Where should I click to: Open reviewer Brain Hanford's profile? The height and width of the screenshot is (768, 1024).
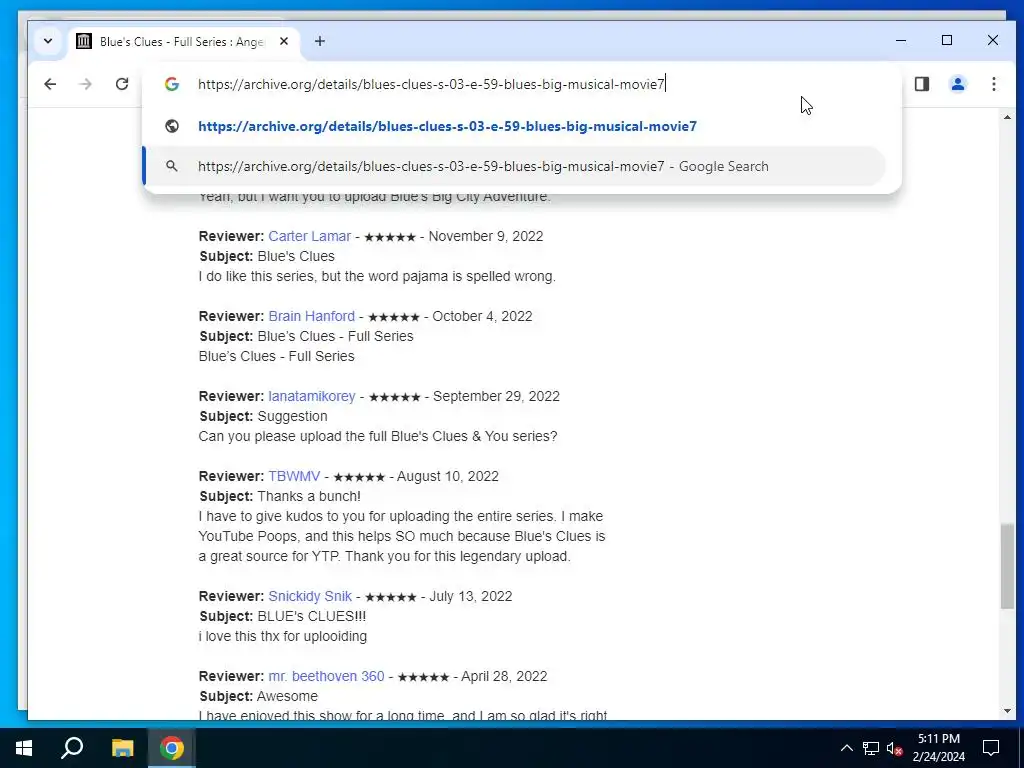coord(312,316)
